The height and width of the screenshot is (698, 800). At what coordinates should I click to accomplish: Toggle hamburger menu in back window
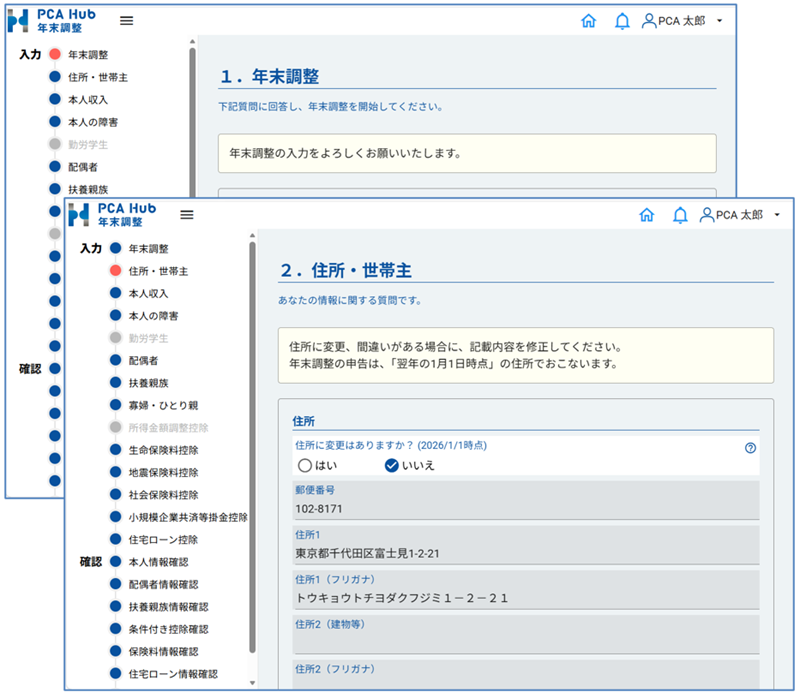click(127, 20)
